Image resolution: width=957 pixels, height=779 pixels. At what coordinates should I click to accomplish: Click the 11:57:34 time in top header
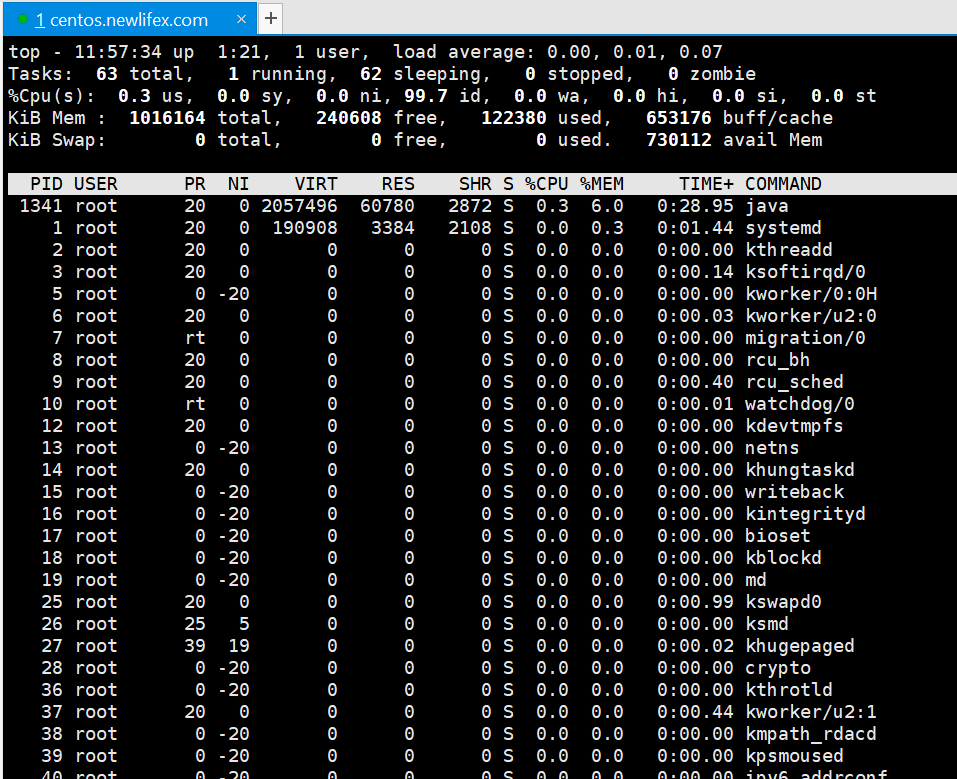(x=118, y=52)
